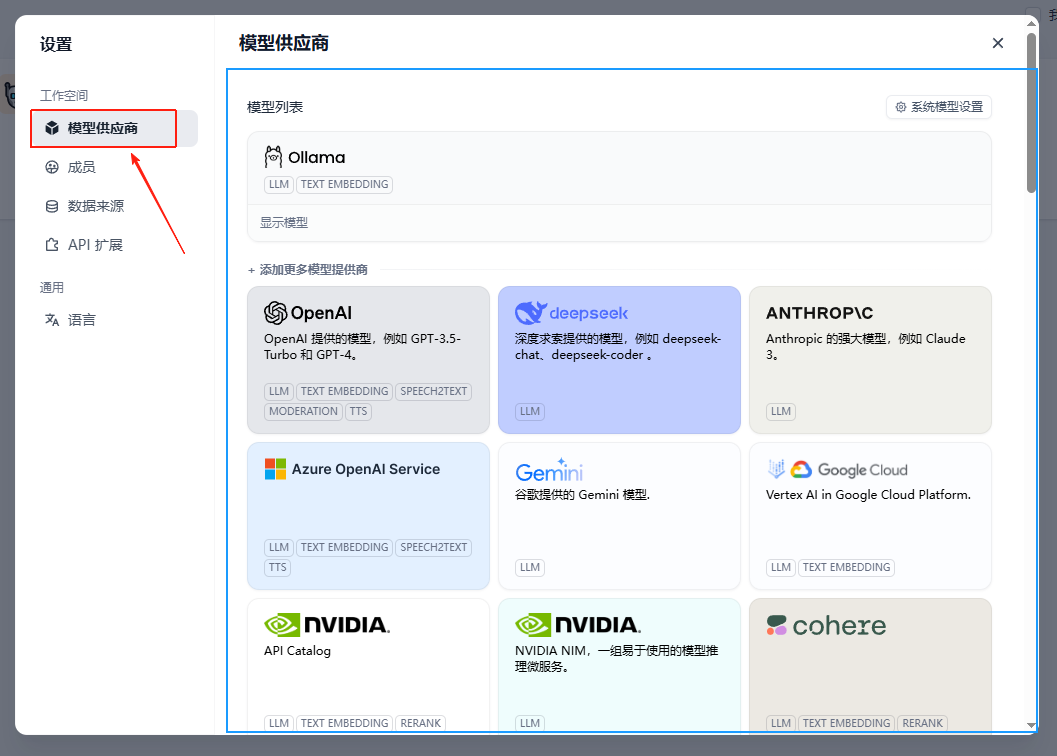
Task: Click the OpenAI logo icon
Action: click(x=276, y=313)
